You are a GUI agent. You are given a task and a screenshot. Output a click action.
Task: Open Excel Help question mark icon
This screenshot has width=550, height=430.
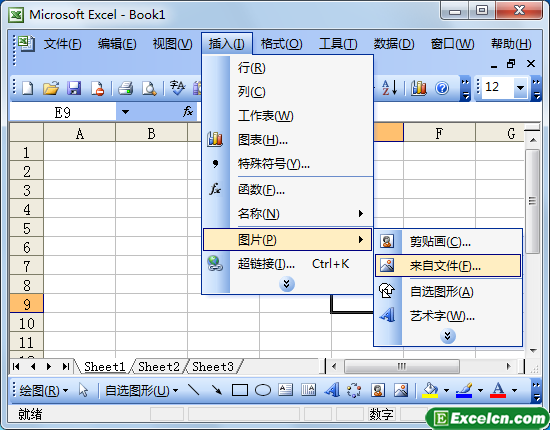pyautogui.click(x=442, y=88)
